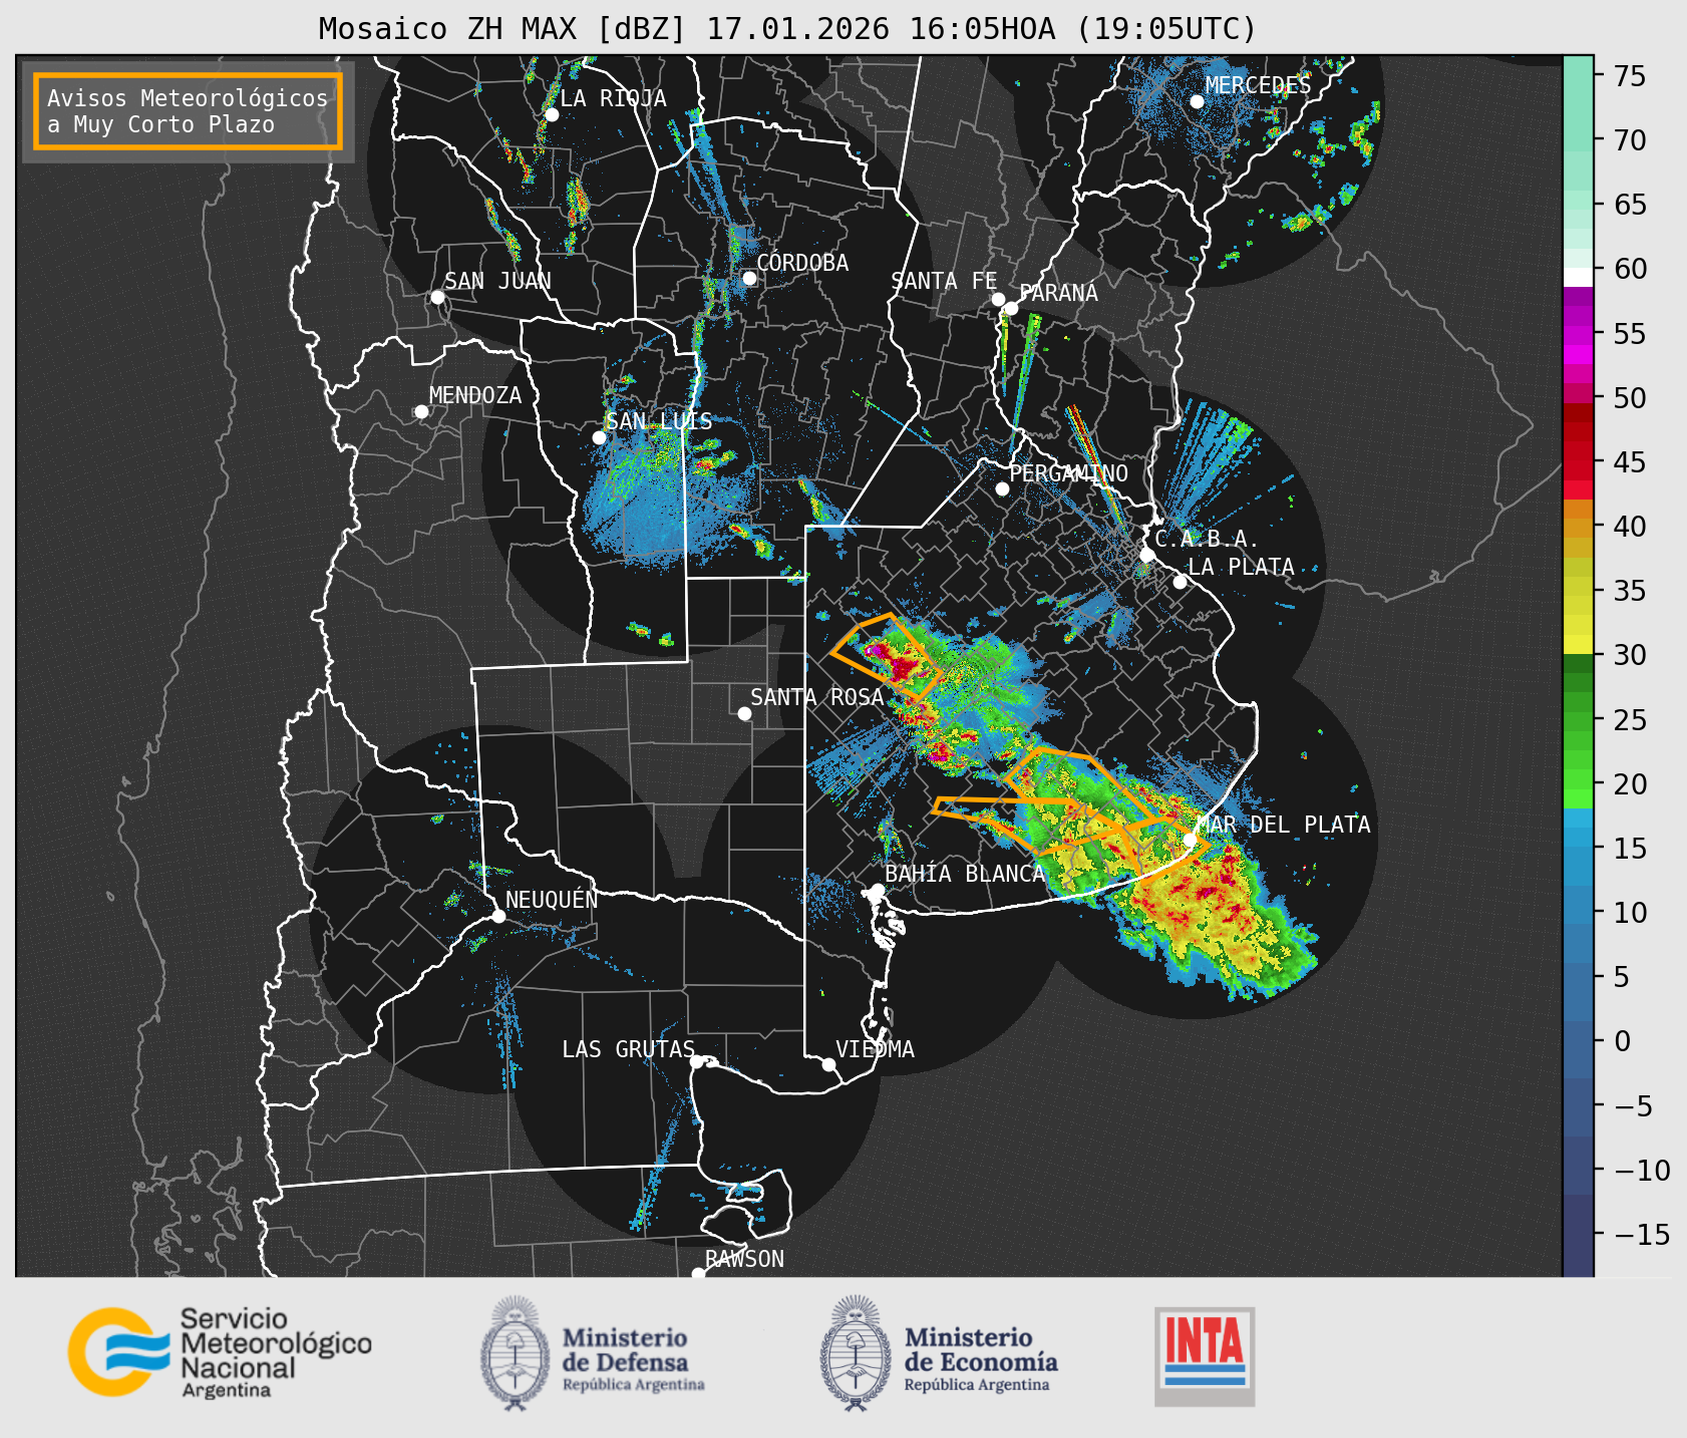
Task: Click the MAR DEL PLATA label text
Action: click(1283, 825)
